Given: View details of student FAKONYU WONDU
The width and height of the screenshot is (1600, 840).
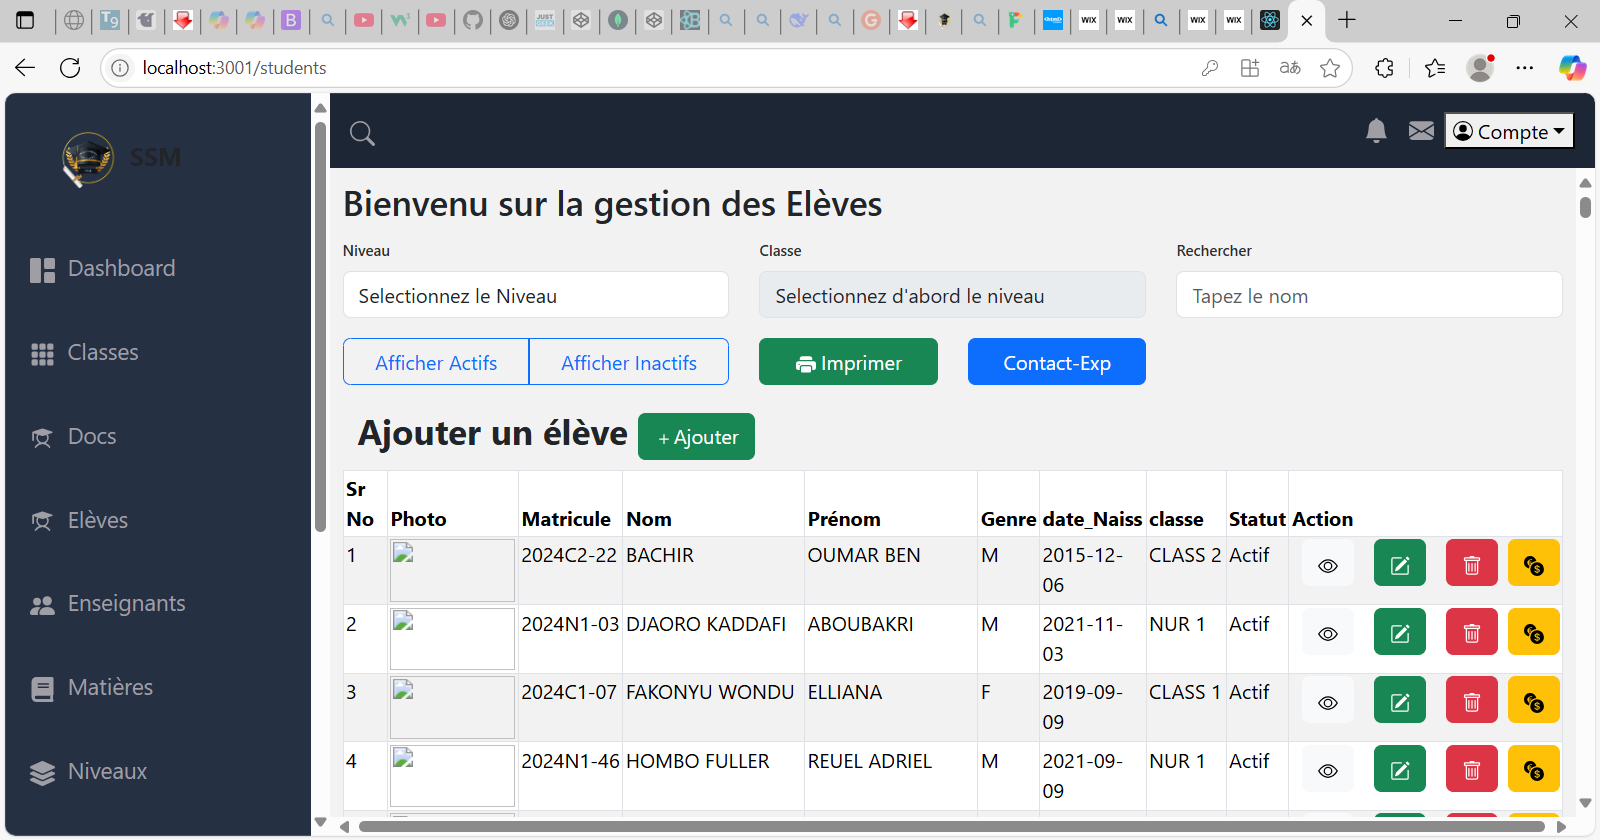Looking at the screenshot, I should (1328, 703).
